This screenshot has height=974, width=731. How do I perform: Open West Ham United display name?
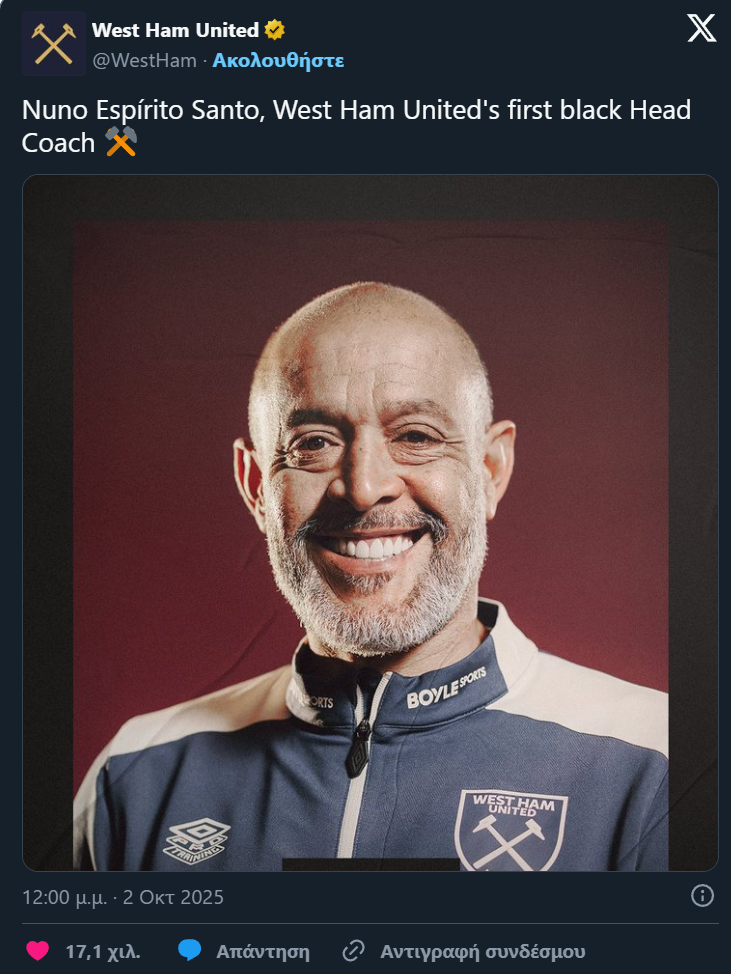[175, 30]
